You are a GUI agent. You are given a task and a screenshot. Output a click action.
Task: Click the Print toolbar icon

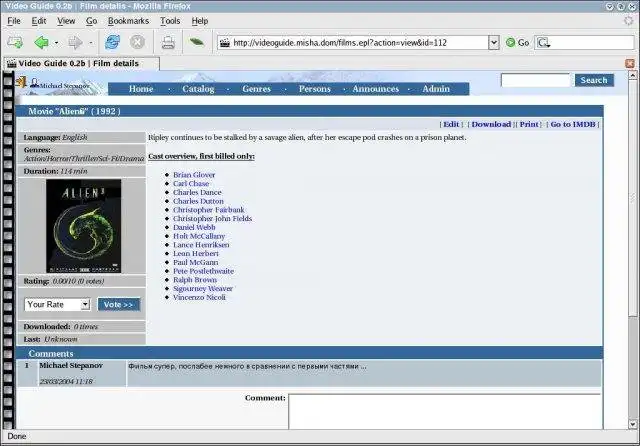tap(168, 42)
